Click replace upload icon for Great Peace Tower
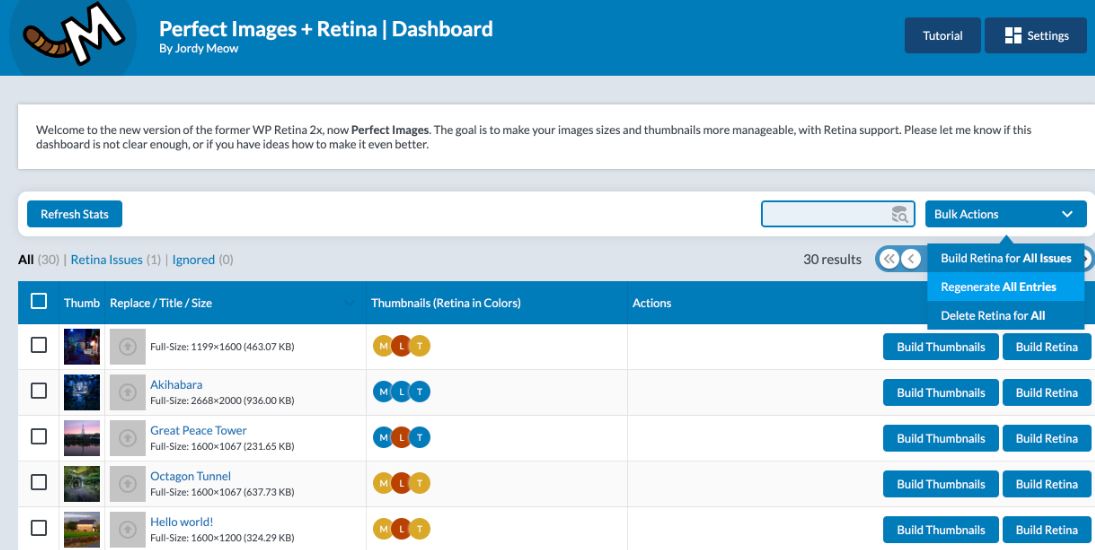 [128, 438]
